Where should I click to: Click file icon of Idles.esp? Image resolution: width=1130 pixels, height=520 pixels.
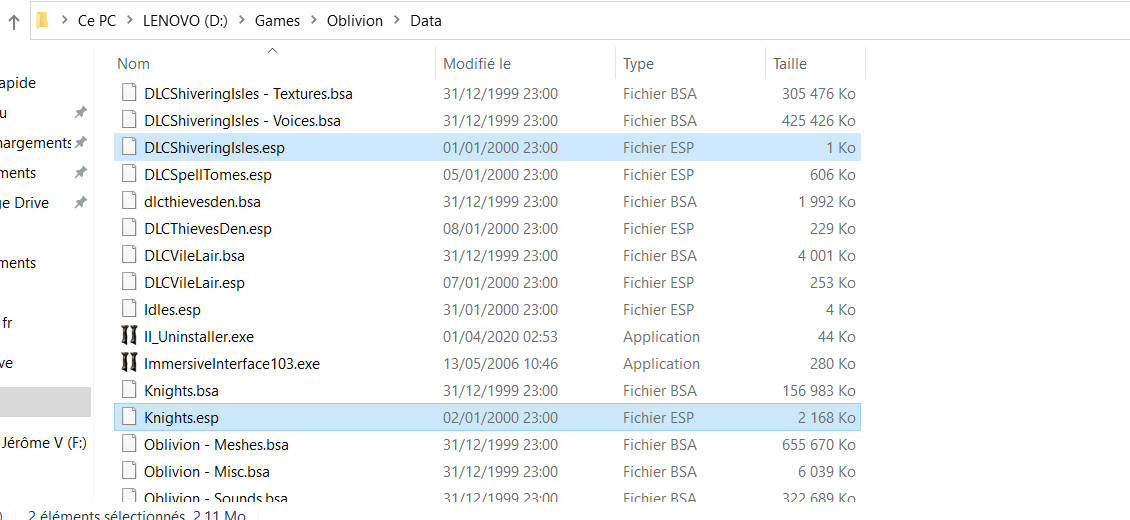[x=129, y=310]
